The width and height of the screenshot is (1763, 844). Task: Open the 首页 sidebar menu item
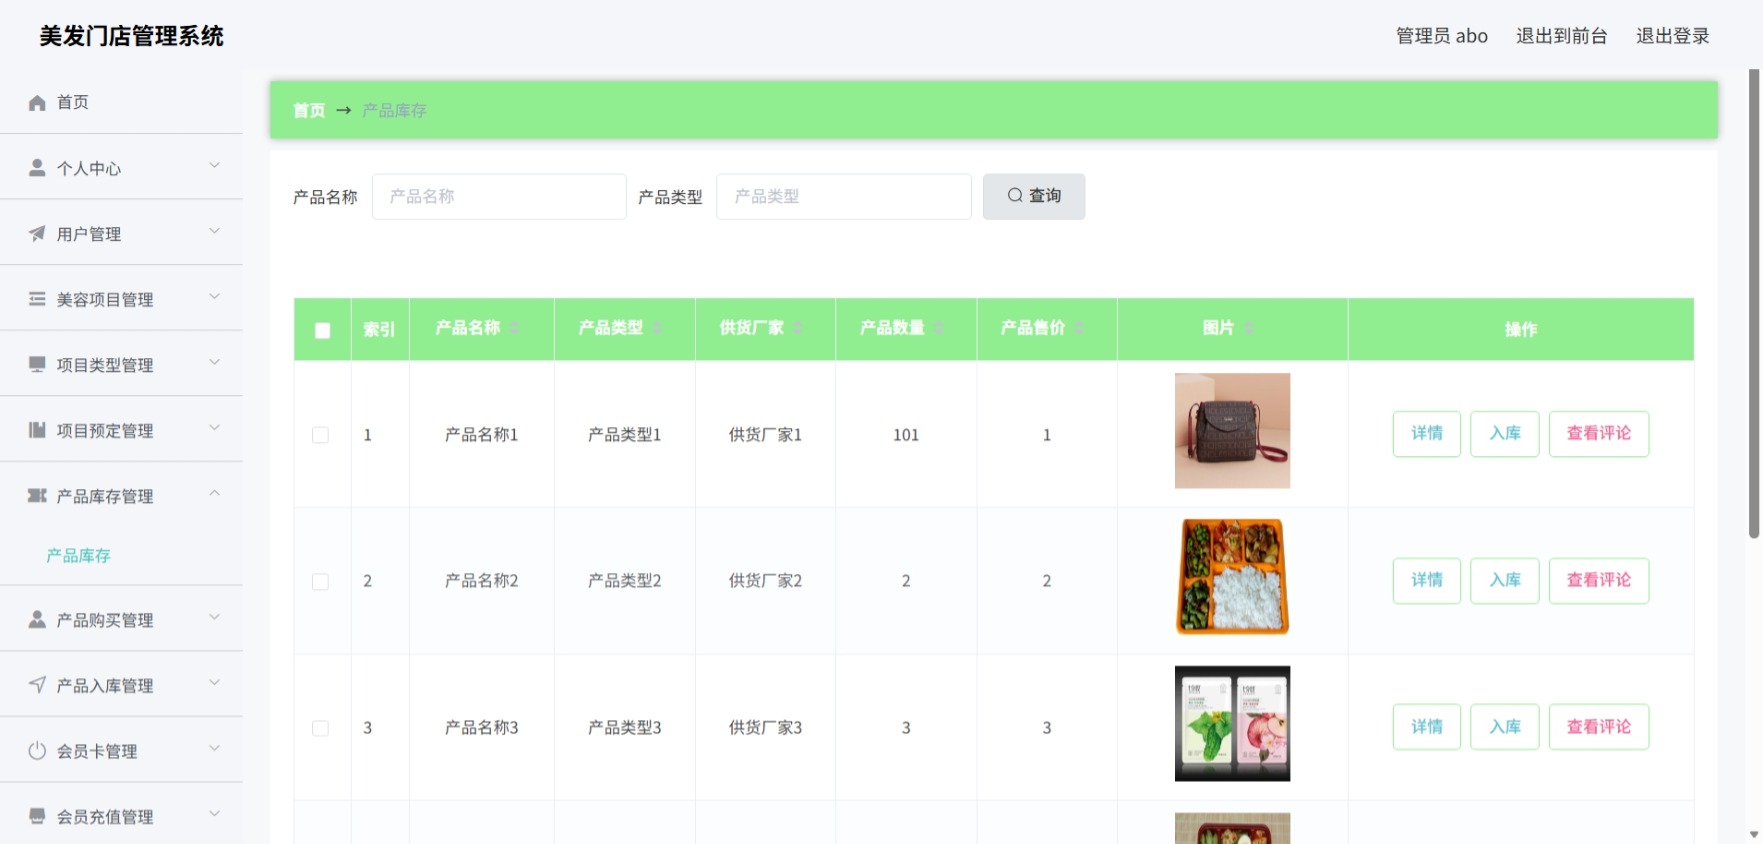121,102
